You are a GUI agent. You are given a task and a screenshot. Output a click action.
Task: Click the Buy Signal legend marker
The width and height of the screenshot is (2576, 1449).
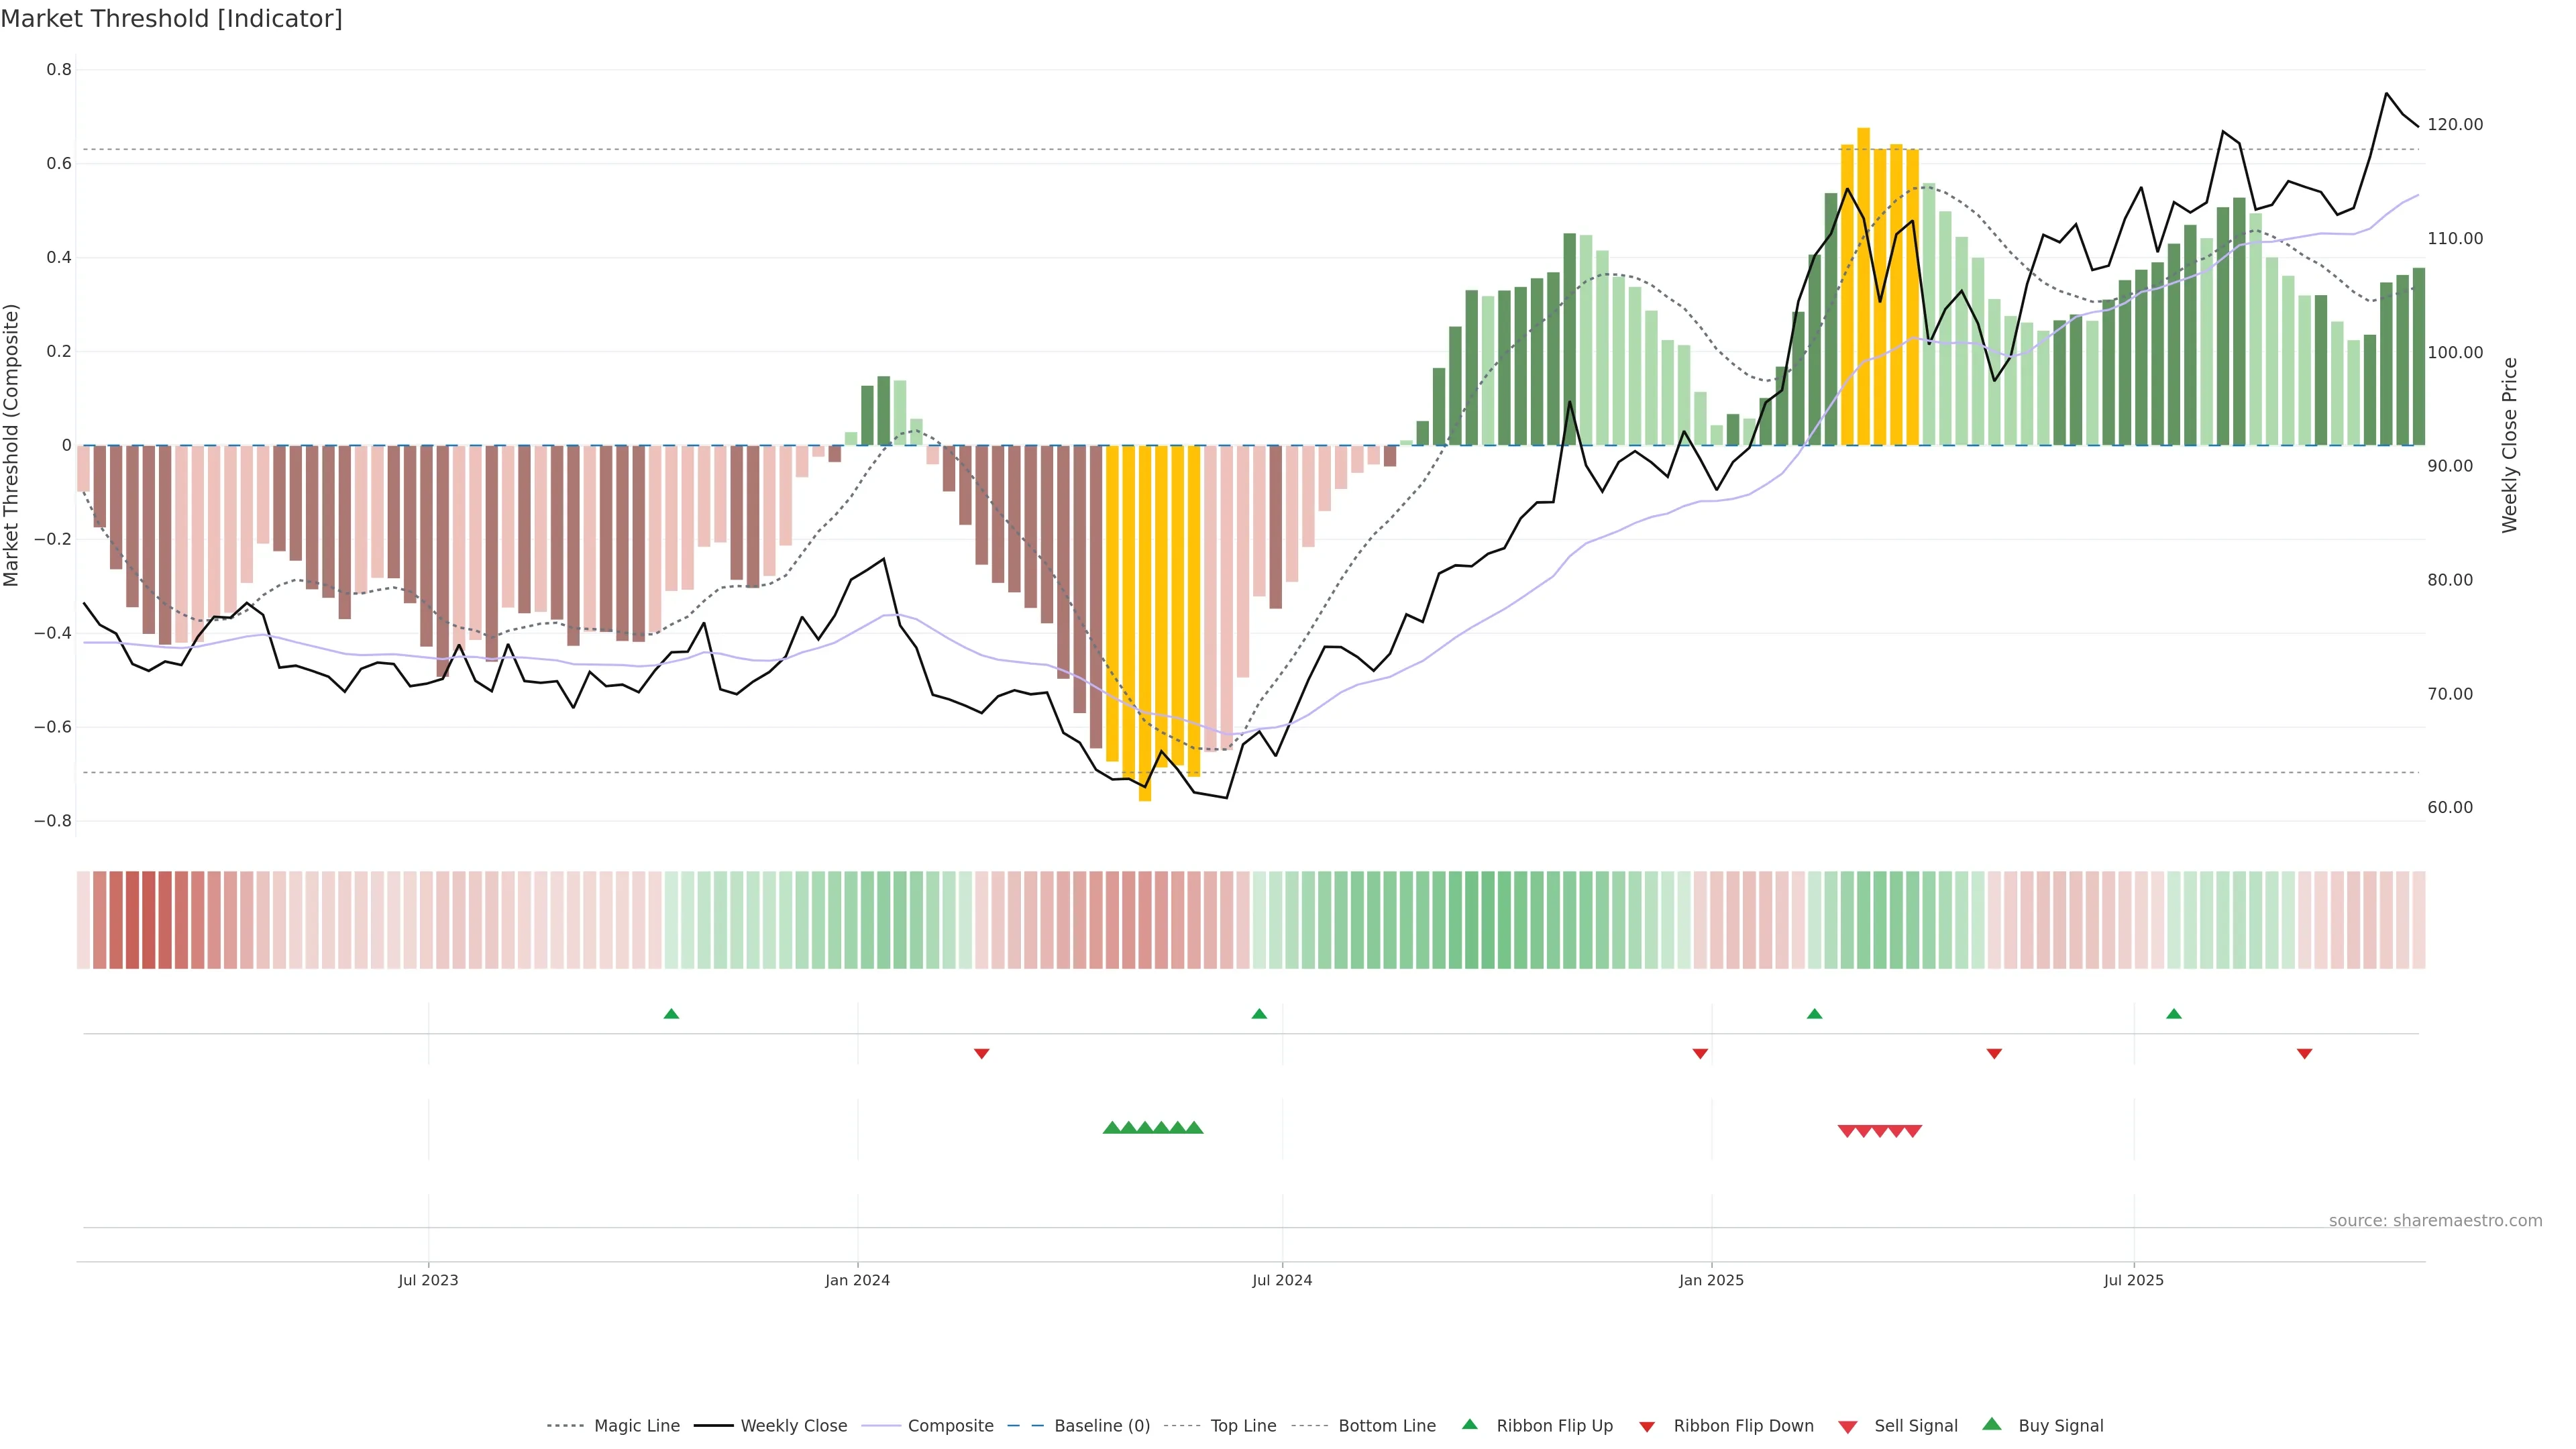click(x=1992, y=1424)
